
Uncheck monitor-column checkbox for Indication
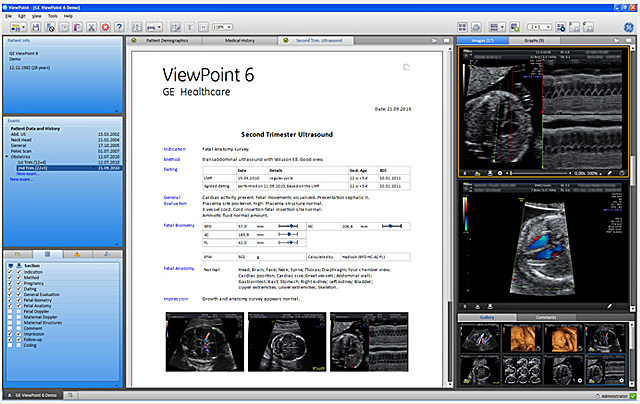point(10,272)
